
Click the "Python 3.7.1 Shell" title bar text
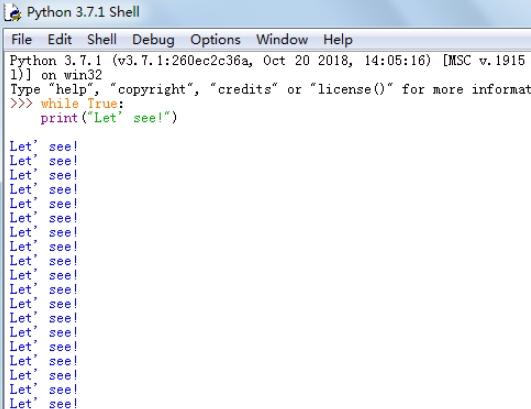pyautogui.click(x=83, y=13)
